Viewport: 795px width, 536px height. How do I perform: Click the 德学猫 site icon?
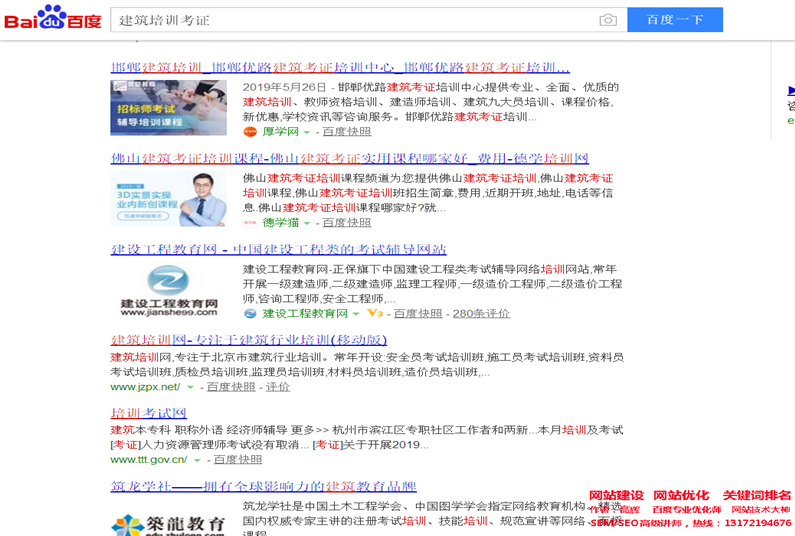250,223
